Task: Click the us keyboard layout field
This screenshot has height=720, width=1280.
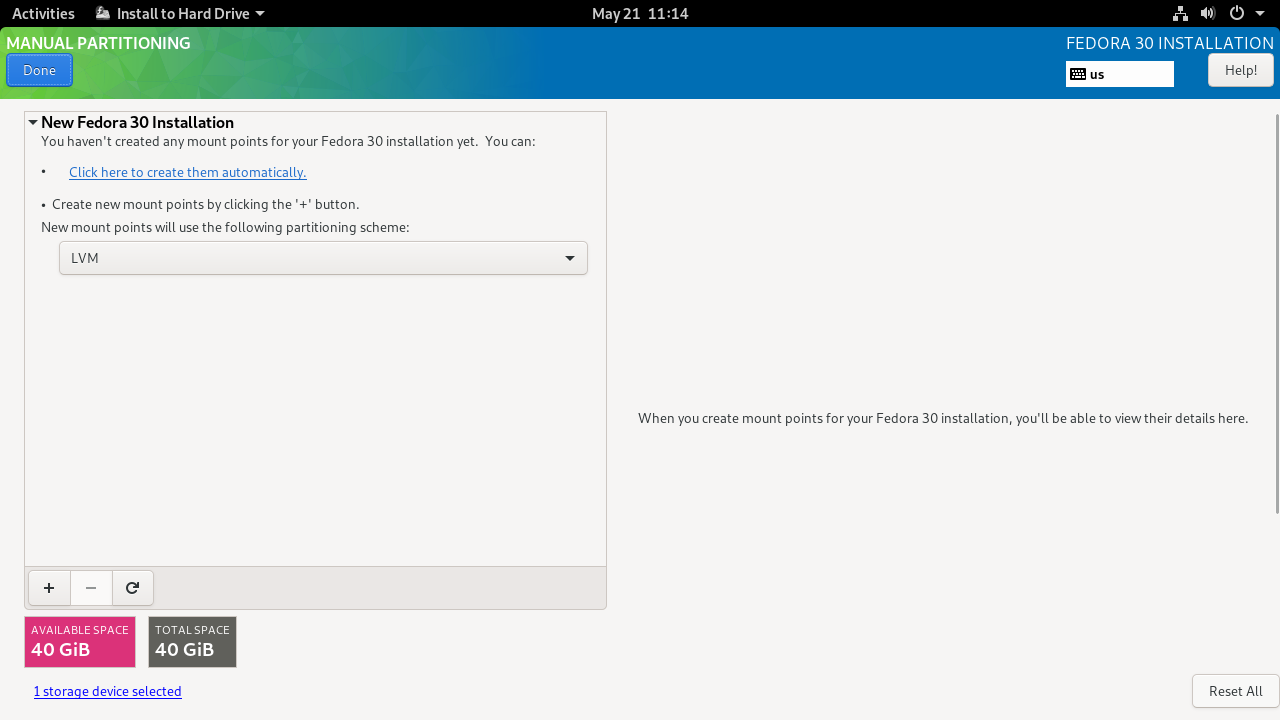Action: [x=1120, y=74]
